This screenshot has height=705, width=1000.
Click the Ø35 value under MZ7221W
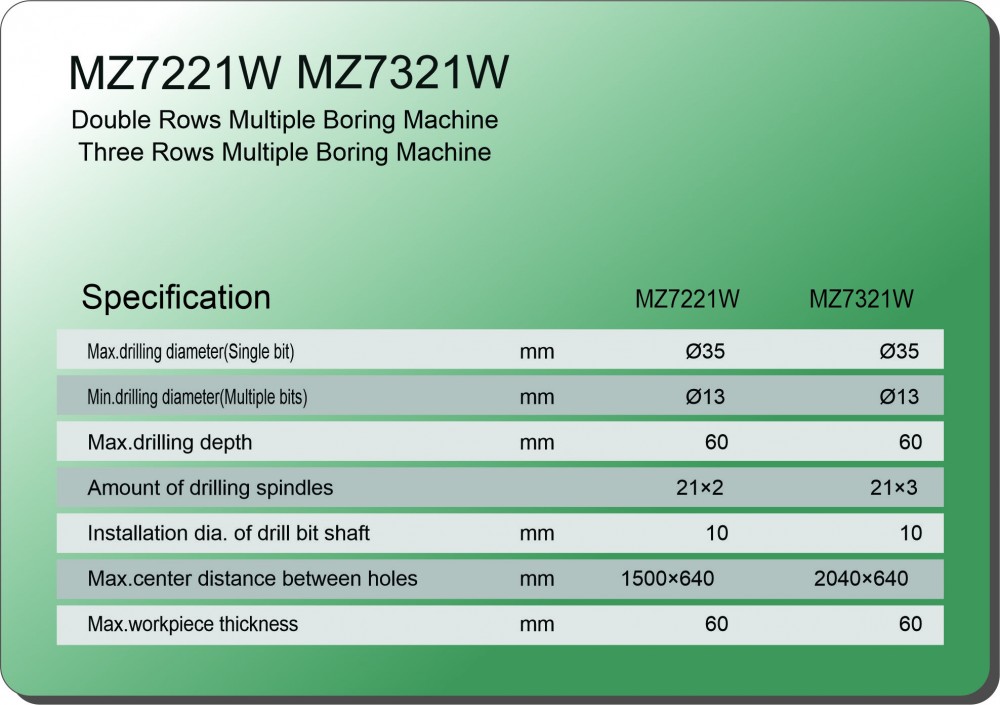705,352
